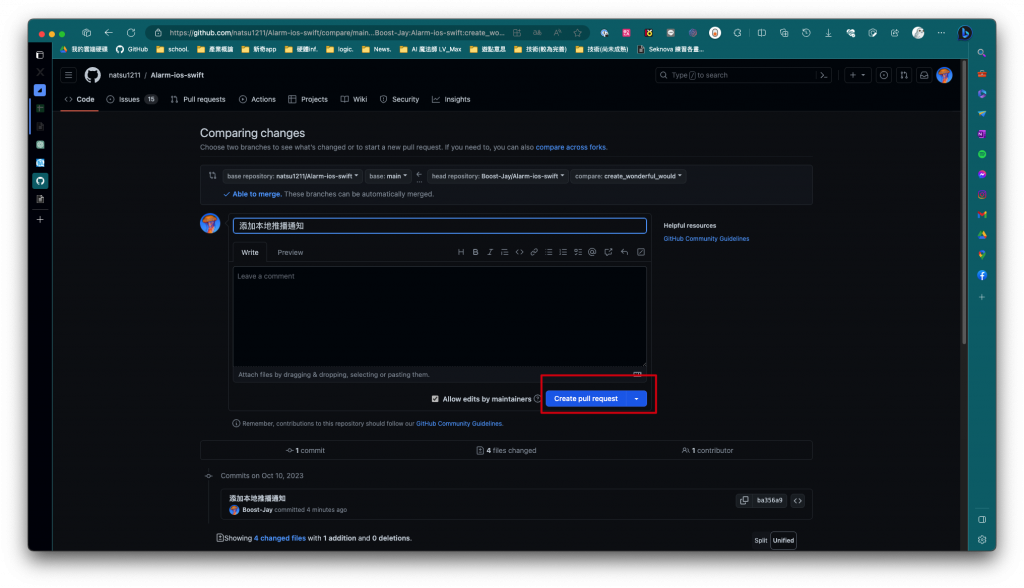Open the browser three-dots settings menu
Image resolution: width=1024 pixels, height=588 pixels.
click(x=941, y=33)
